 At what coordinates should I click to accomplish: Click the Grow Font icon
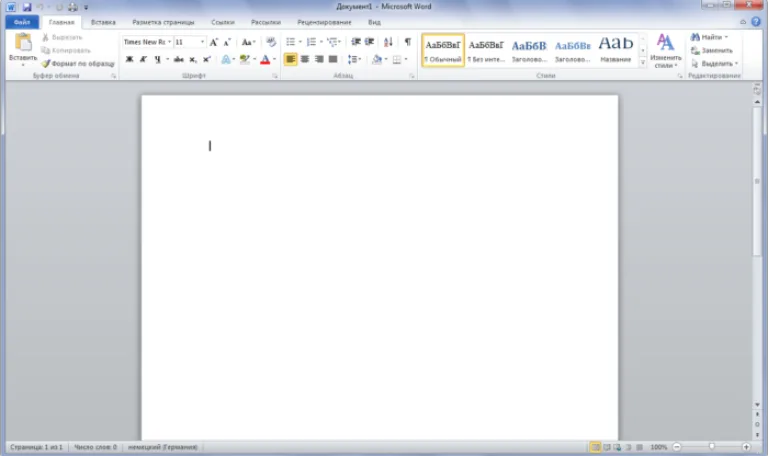pyautogui.click(x=214, y=42)
